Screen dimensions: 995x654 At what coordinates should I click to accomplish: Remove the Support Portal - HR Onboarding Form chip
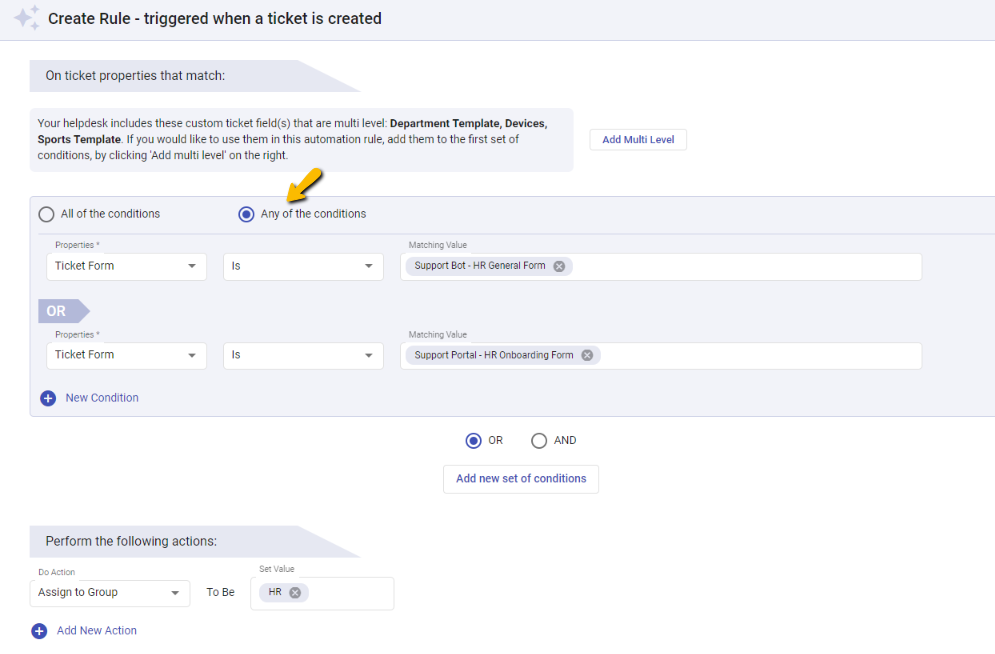click(587, 355)
